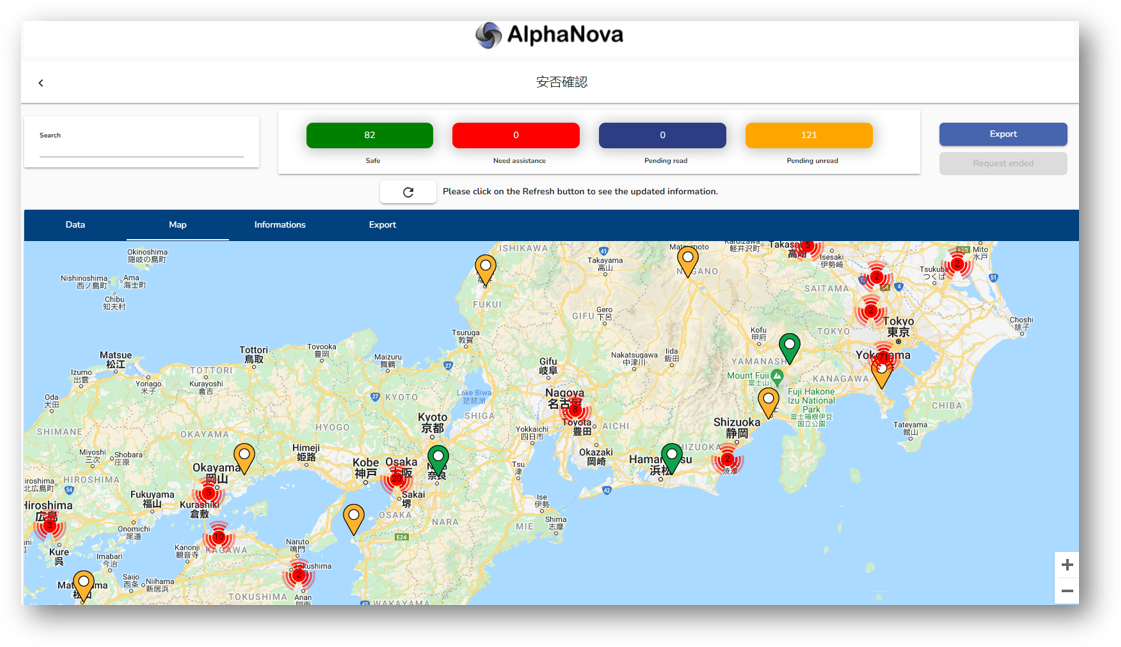Viewport: 1121px width, 647px height.
Task: Click the Himeji label on the map
Action: click(306, 452)
